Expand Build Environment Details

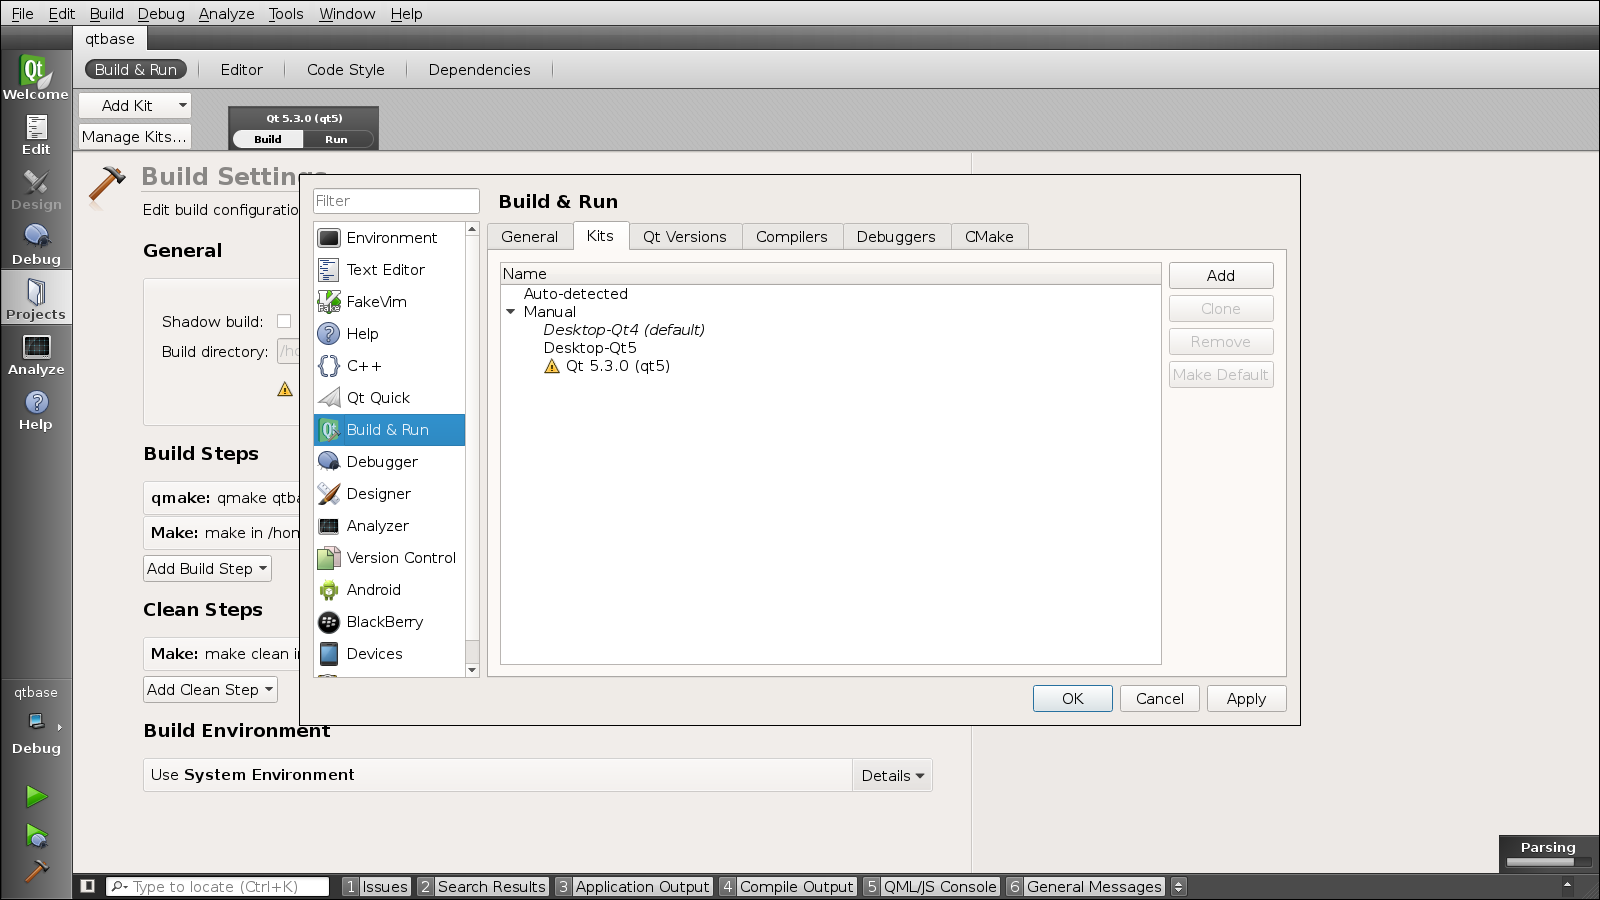(892, 775)
